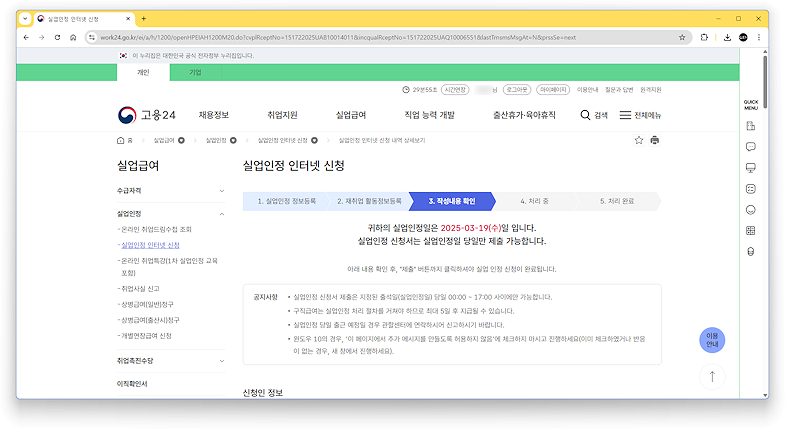Screen dimensions: 785x429
Task: Click the 시간연장 button
Action: pyautogui.click(x=455, y=90)
